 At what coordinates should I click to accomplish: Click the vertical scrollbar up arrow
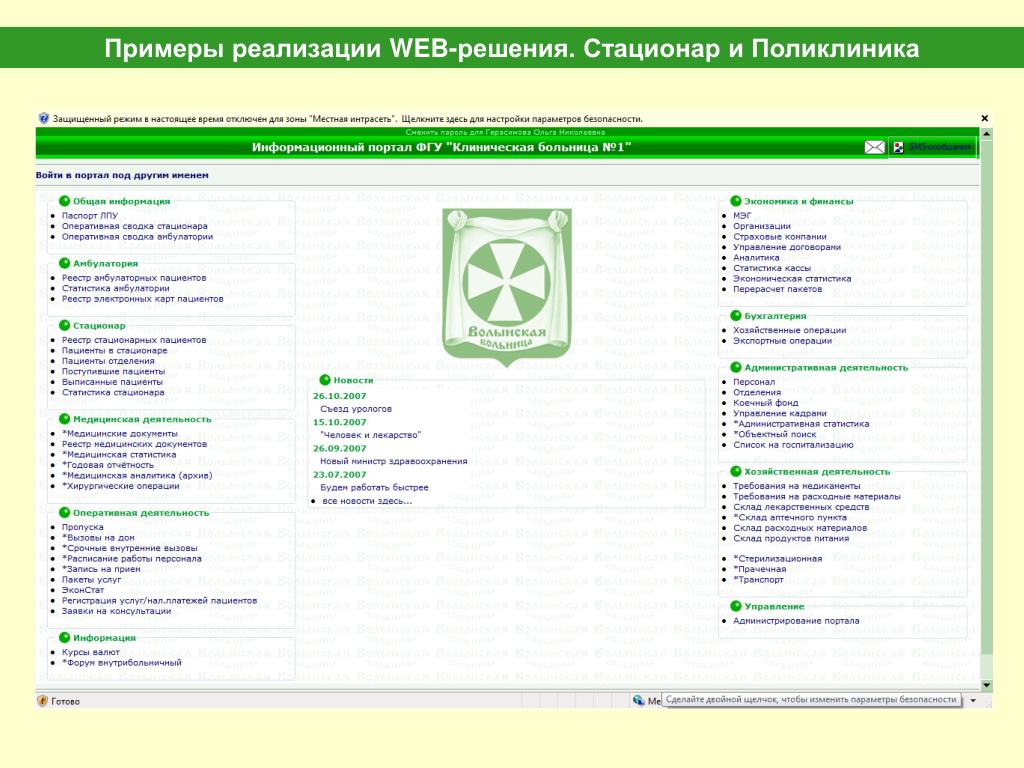986,133
